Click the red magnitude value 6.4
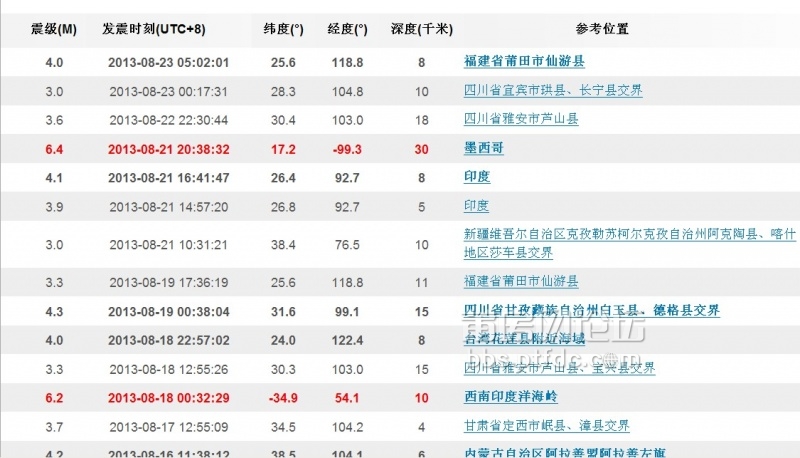 (x=54, y=149)
